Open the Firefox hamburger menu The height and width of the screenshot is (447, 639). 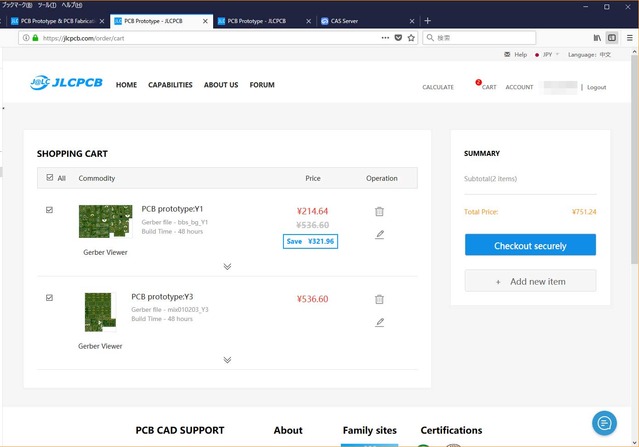[x=630, y=38]
